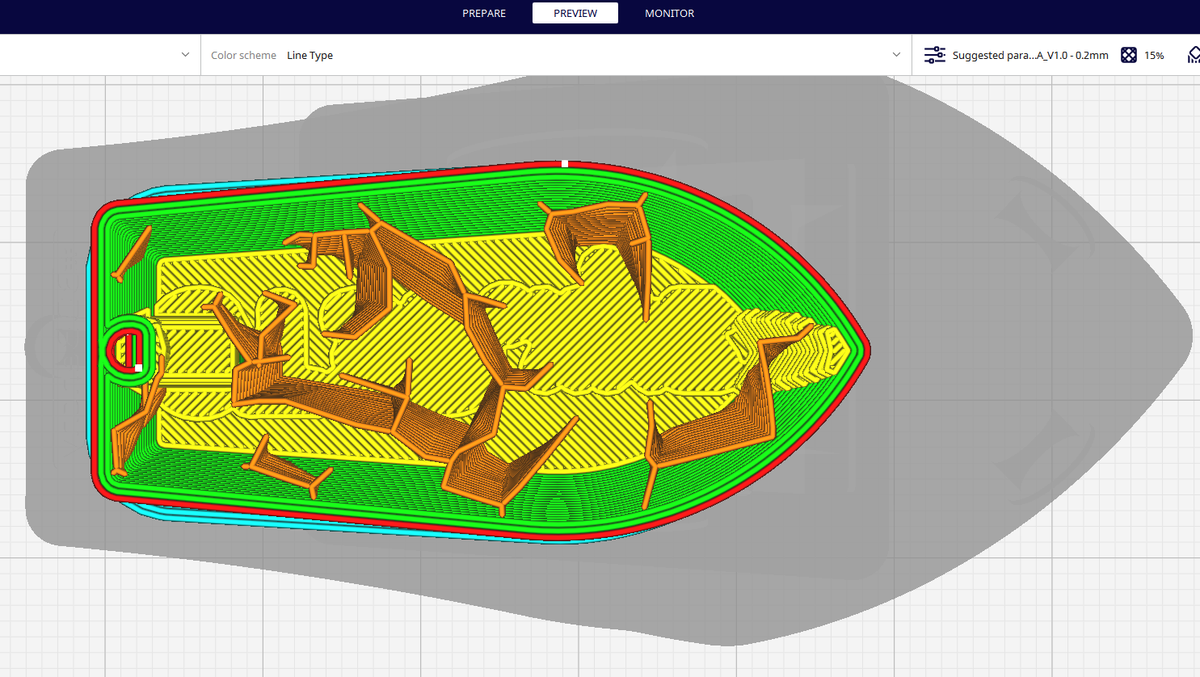Open the Color scheme Line Type dropdown
Image resolution: width=1200 pixels, height=677 pixels.
tap(310, 55)
